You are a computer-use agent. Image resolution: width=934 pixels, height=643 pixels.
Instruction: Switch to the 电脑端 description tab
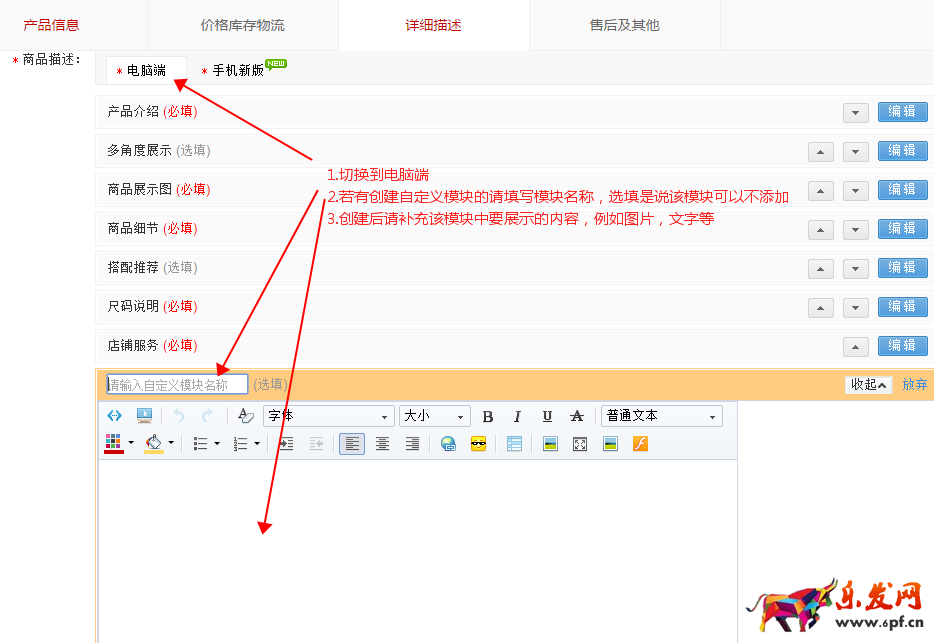[x=146, y=70]
